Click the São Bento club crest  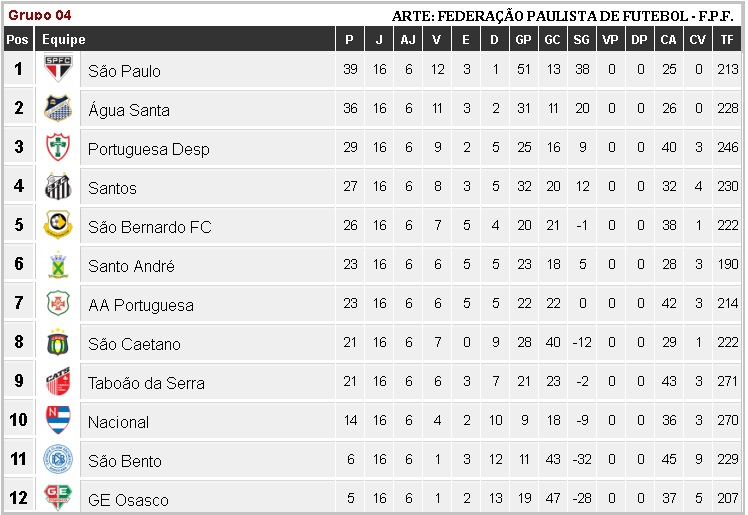[57, 460]
